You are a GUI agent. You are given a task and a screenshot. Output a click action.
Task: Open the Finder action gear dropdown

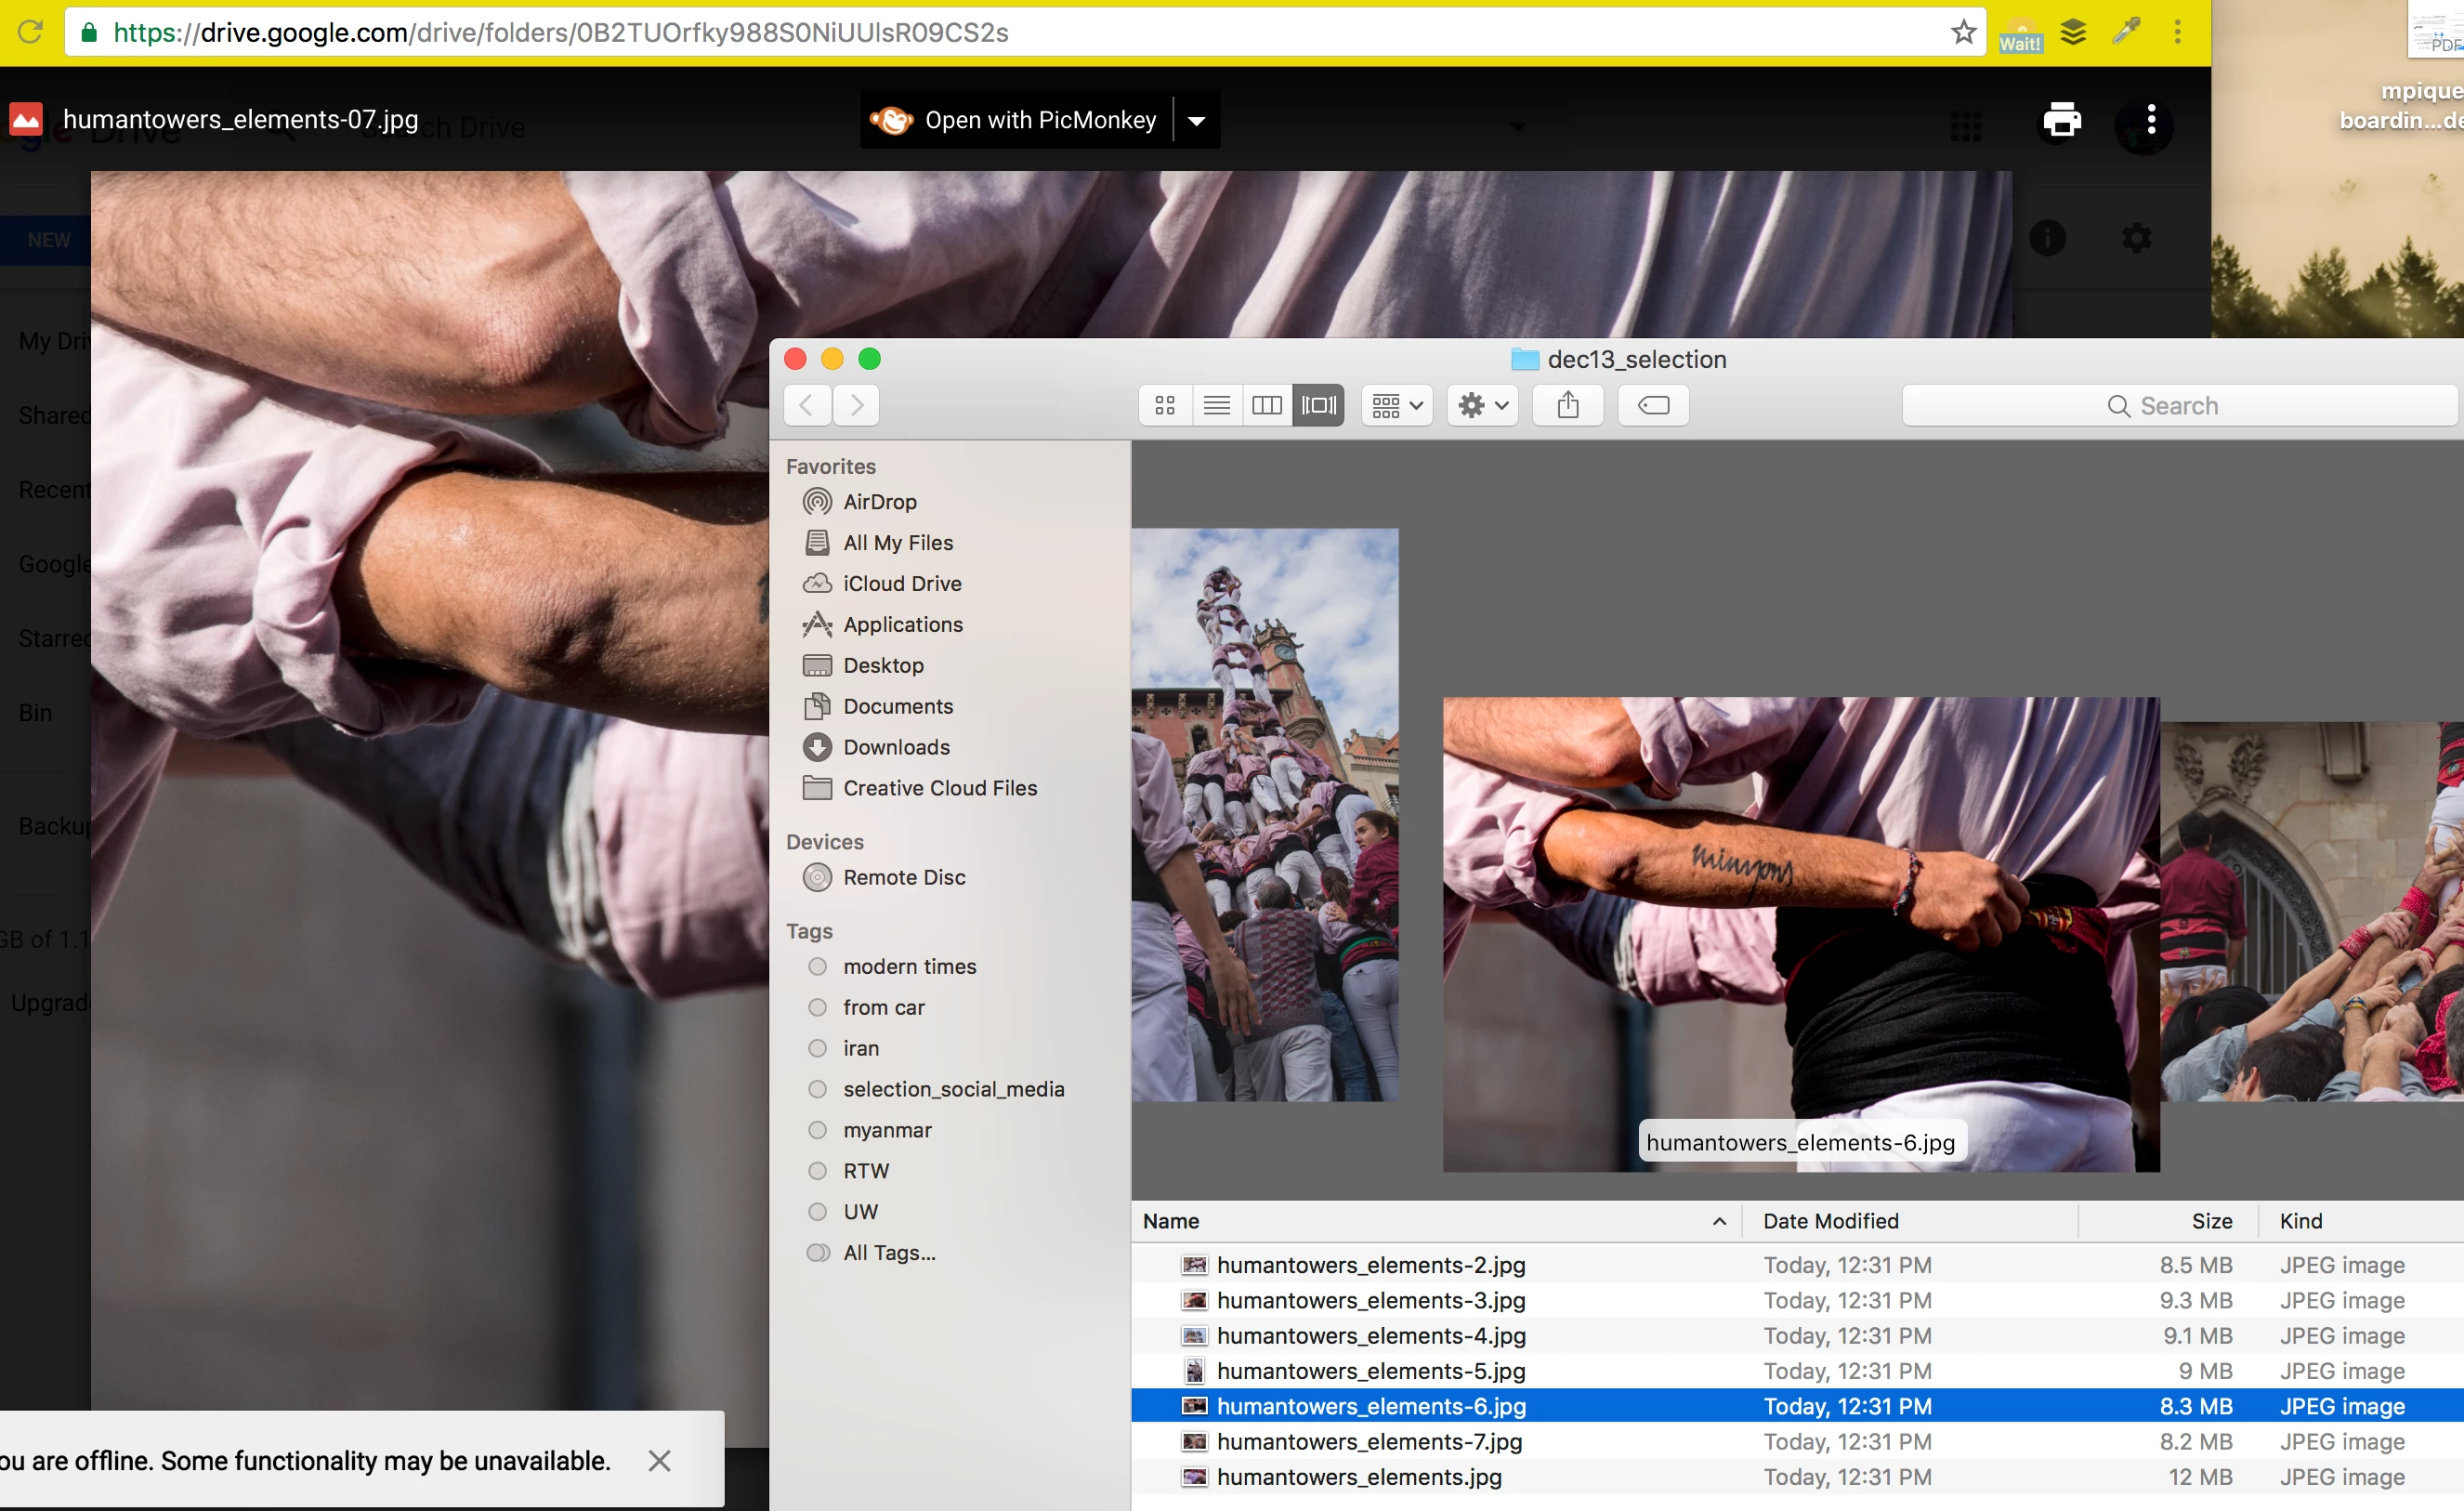click(1482, 405)
